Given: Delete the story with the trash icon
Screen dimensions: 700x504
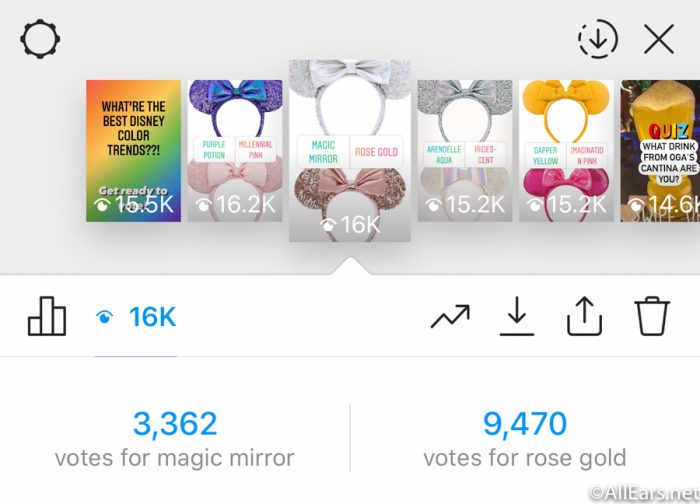Looking at the screenshot, I should [x=652, y=316].
